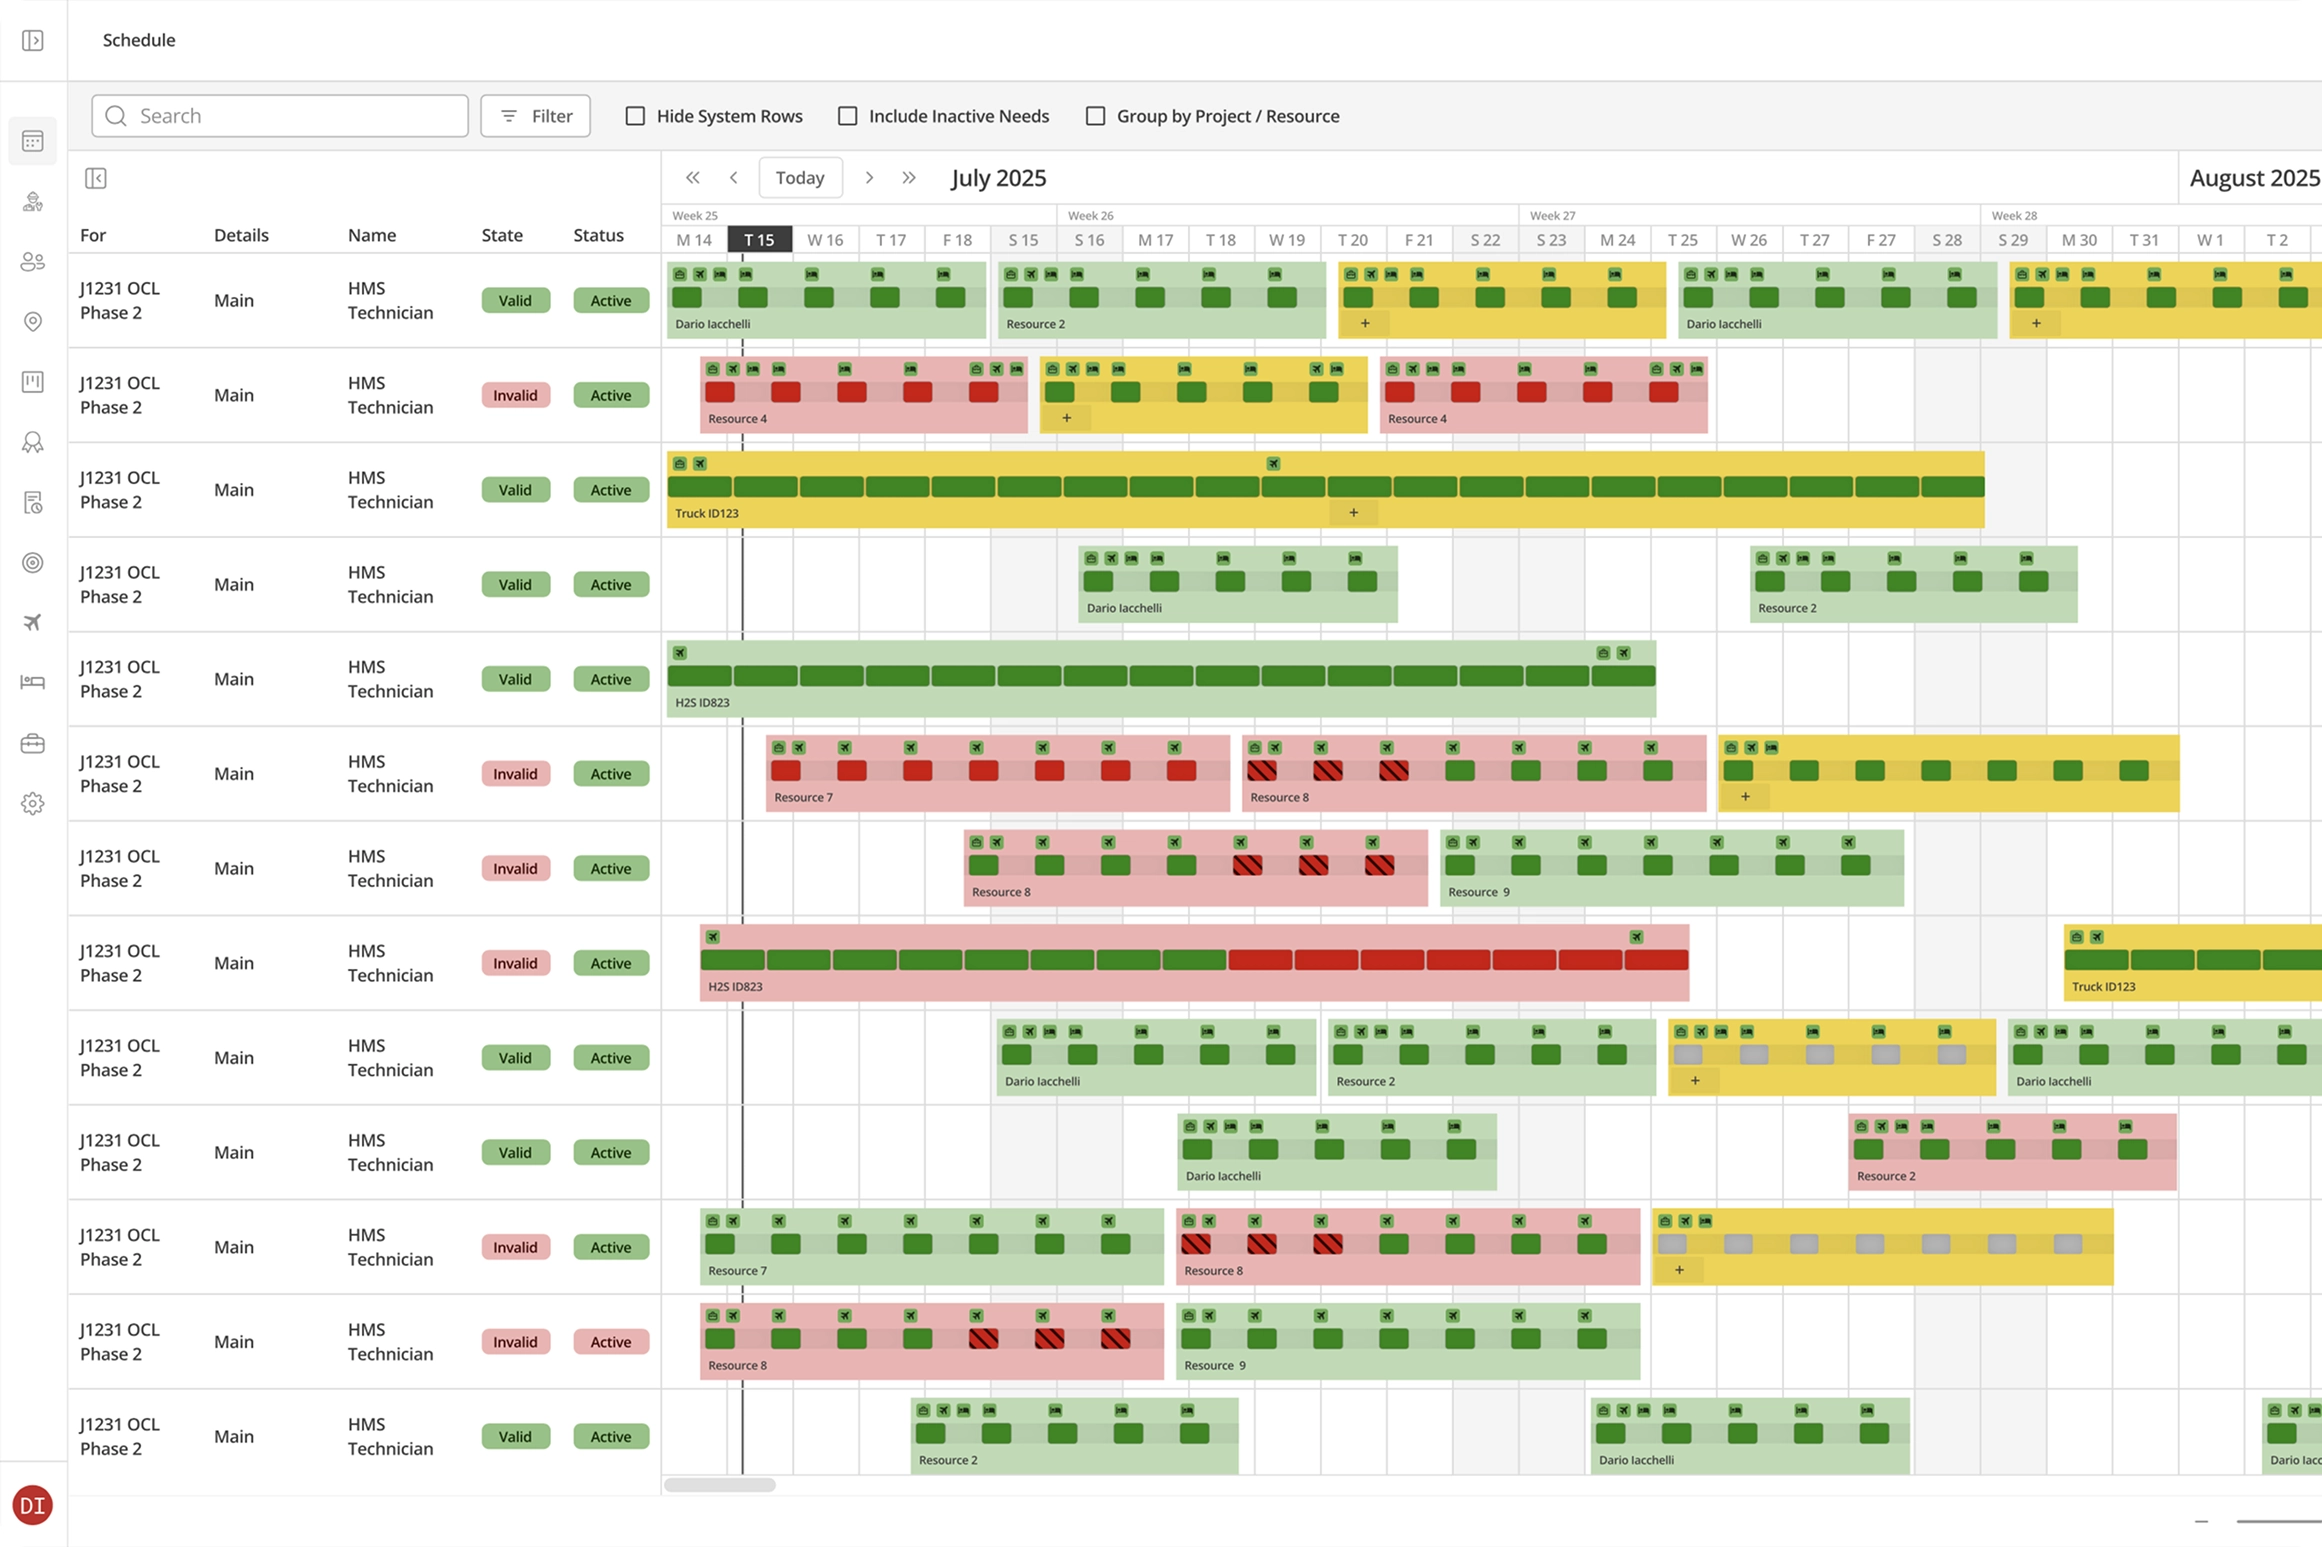Collapse the left details panel

click(97, 178)
